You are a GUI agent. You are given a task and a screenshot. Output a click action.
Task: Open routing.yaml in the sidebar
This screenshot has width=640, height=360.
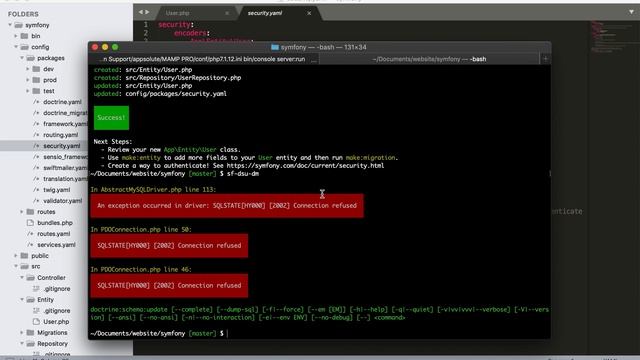tap(60, 135)
